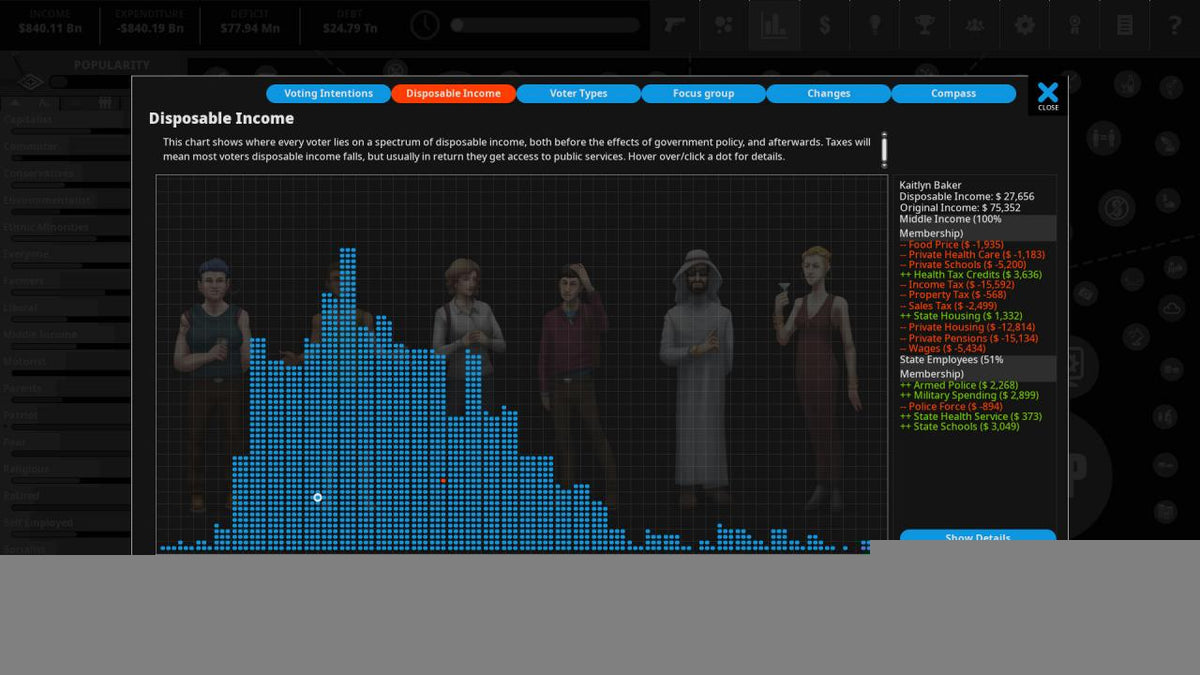Click the term progress bar in top bar

click(545, 26)
